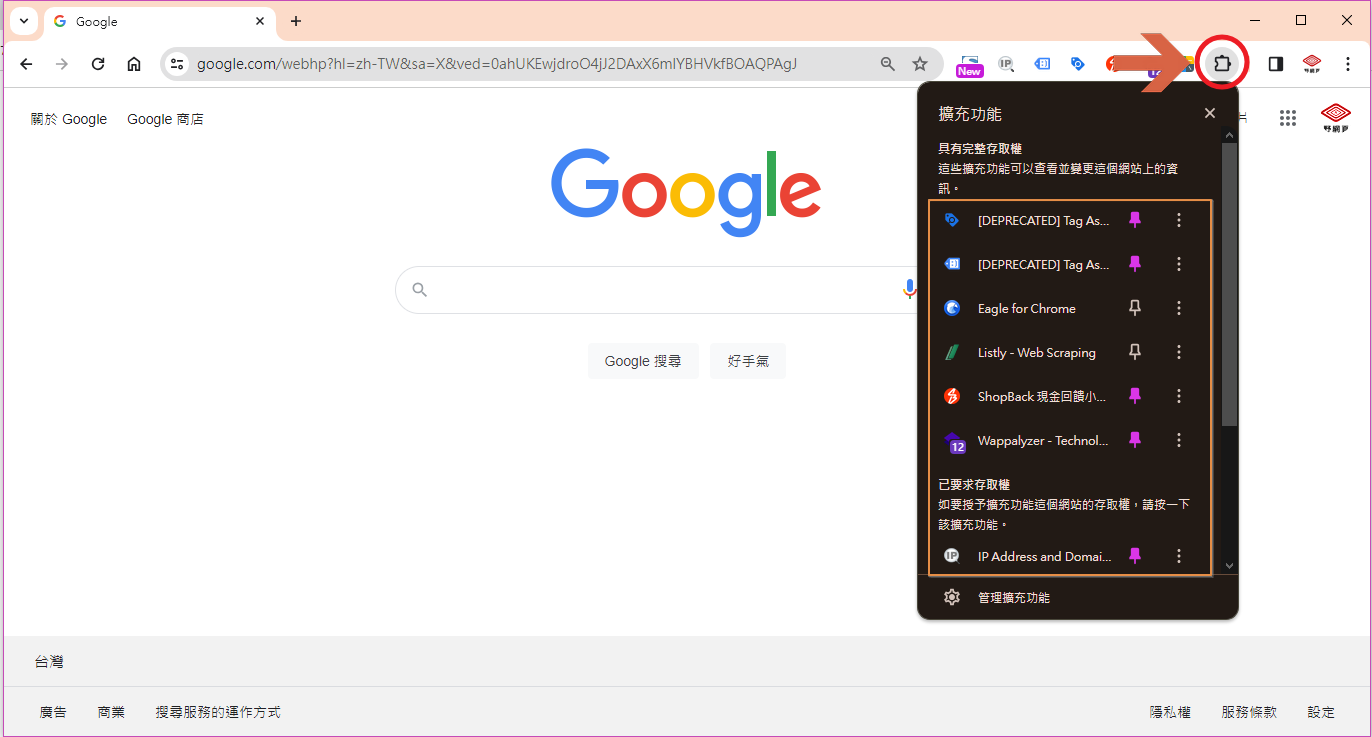Screen dimensions: 1372x737
Task: Open the Google 商店 link
Action: (165, 119)
